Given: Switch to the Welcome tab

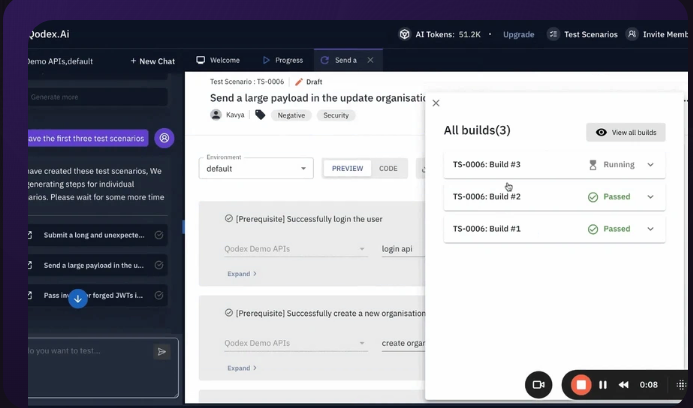Looking at the screenshot, I should (x=217, y=61).
